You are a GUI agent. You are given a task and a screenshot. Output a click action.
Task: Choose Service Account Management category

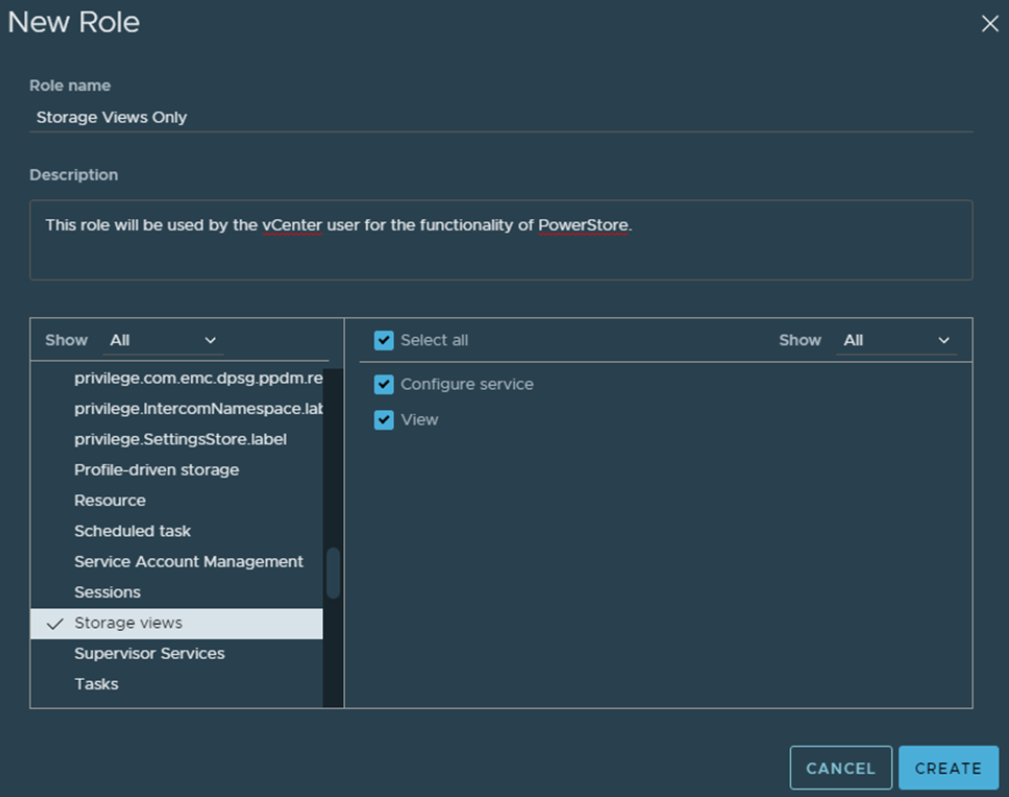[188, 562]
